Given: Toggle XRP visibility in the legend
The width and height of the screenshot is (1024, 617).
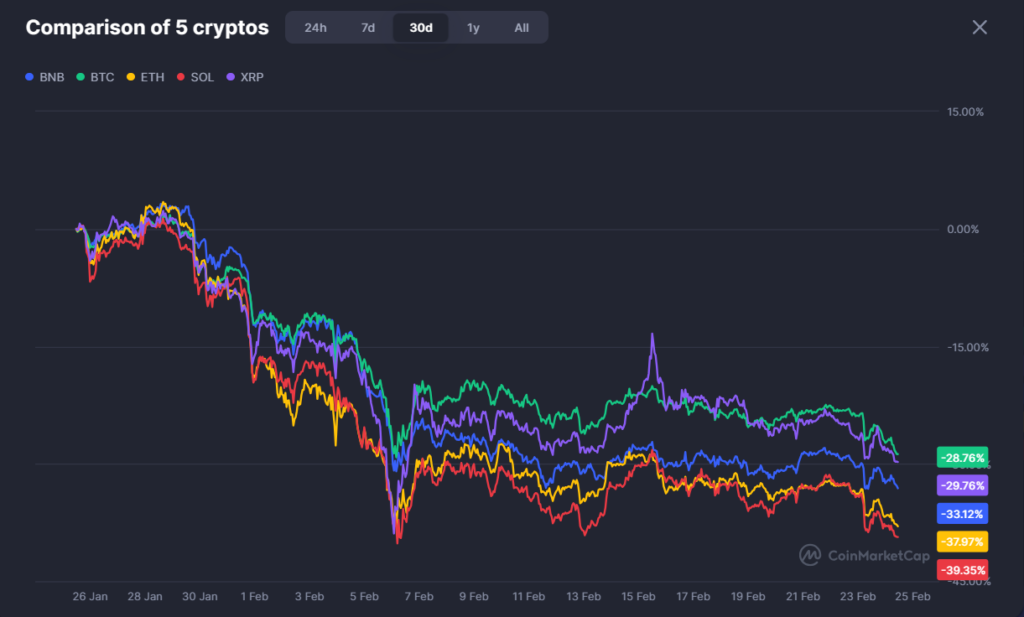Looking at the screenshot, I should (244, 76).
